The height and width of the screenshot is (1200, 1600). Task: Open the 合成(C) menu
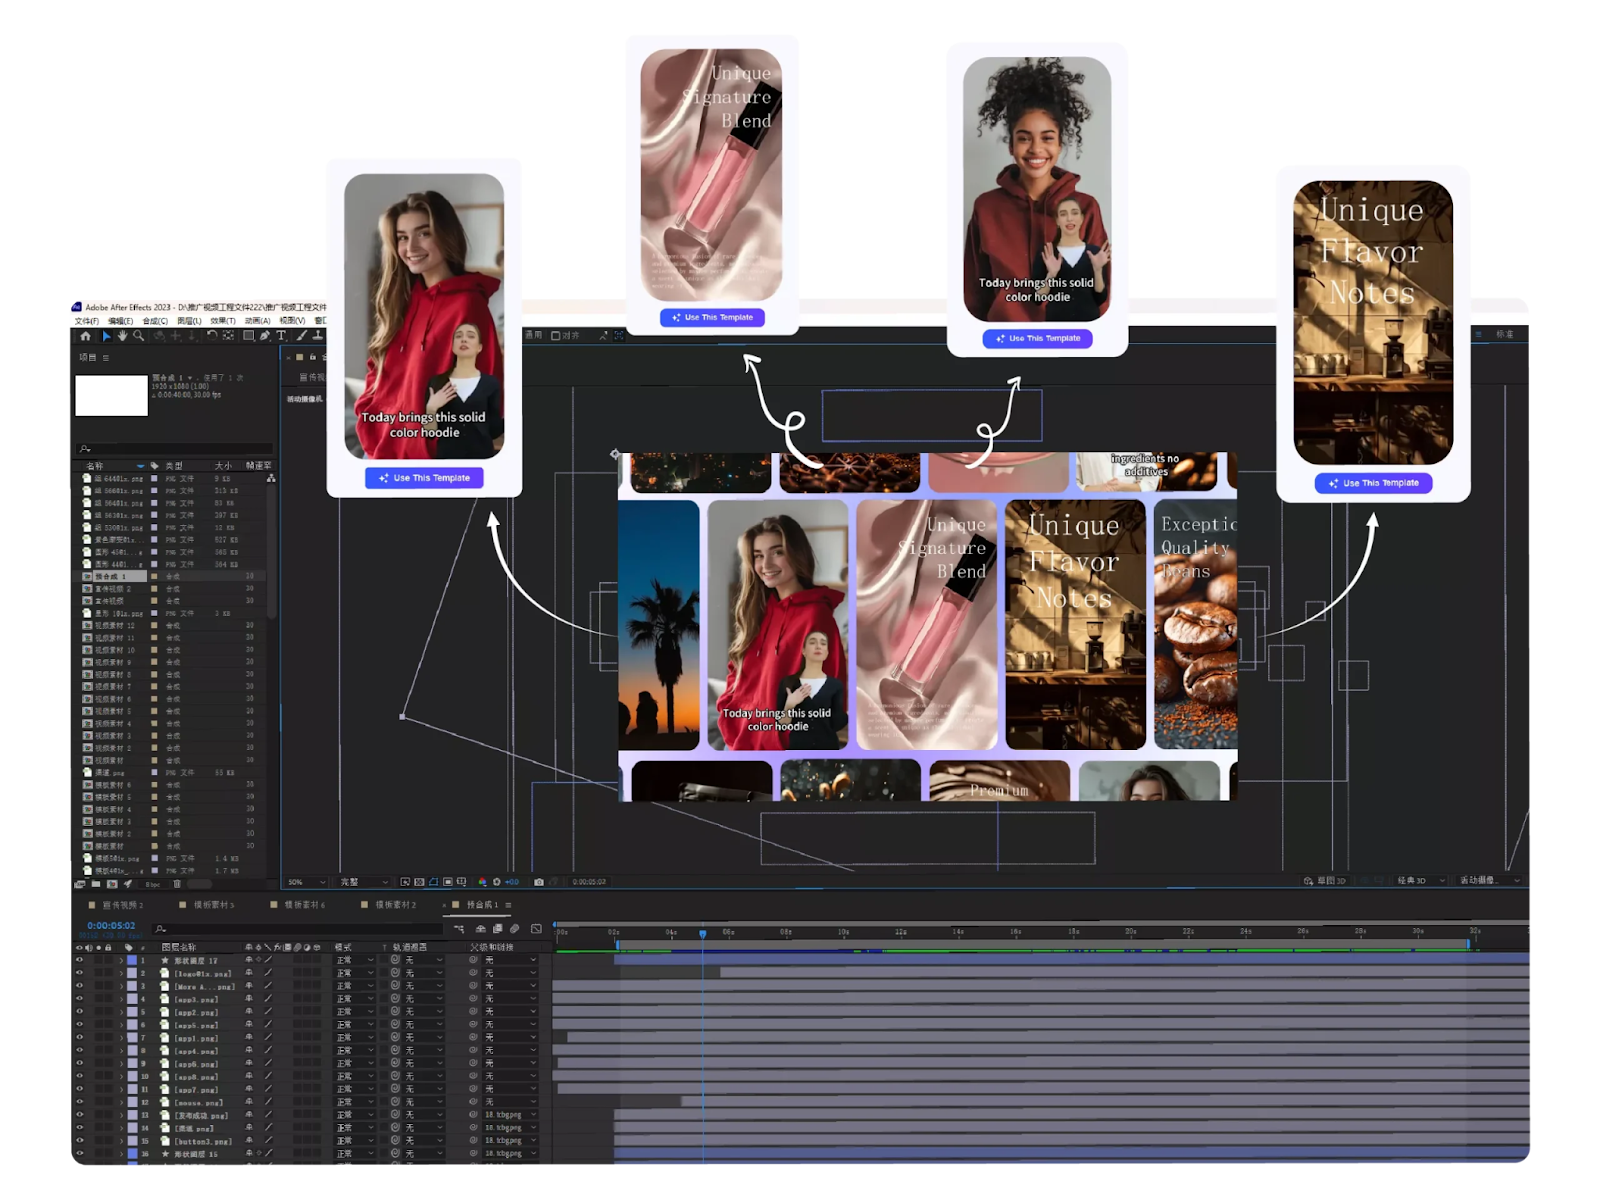point(155,321)
